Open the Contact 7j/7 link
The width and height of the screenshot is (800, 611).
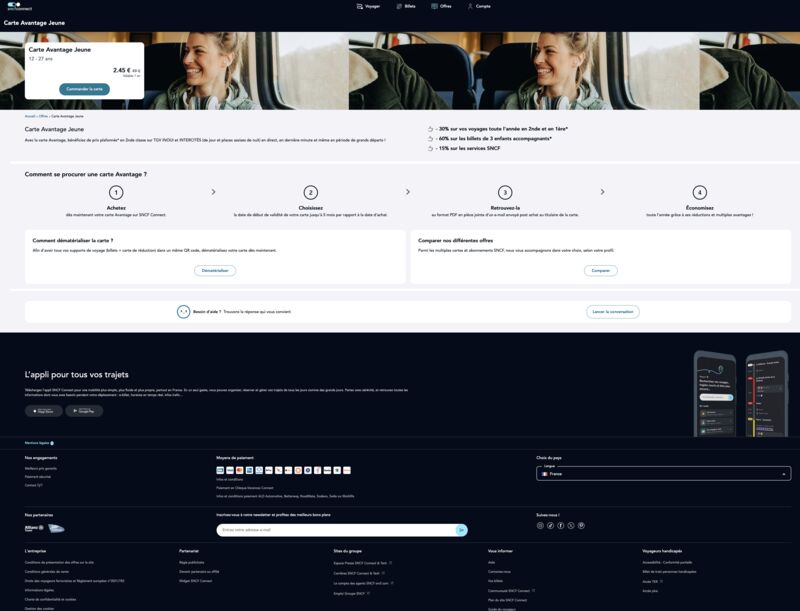pyautogui.click(x=34, y=485)
